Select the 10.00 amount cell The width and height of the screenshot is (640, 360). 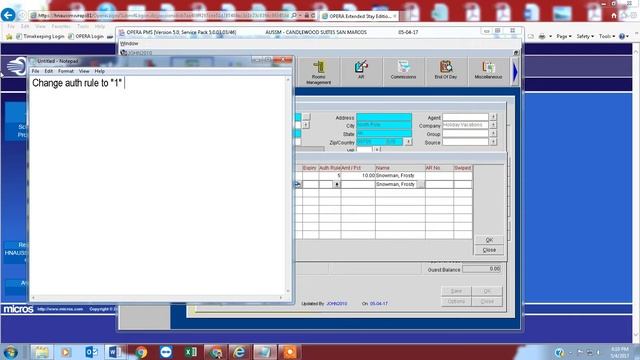(x=358, y=176)
